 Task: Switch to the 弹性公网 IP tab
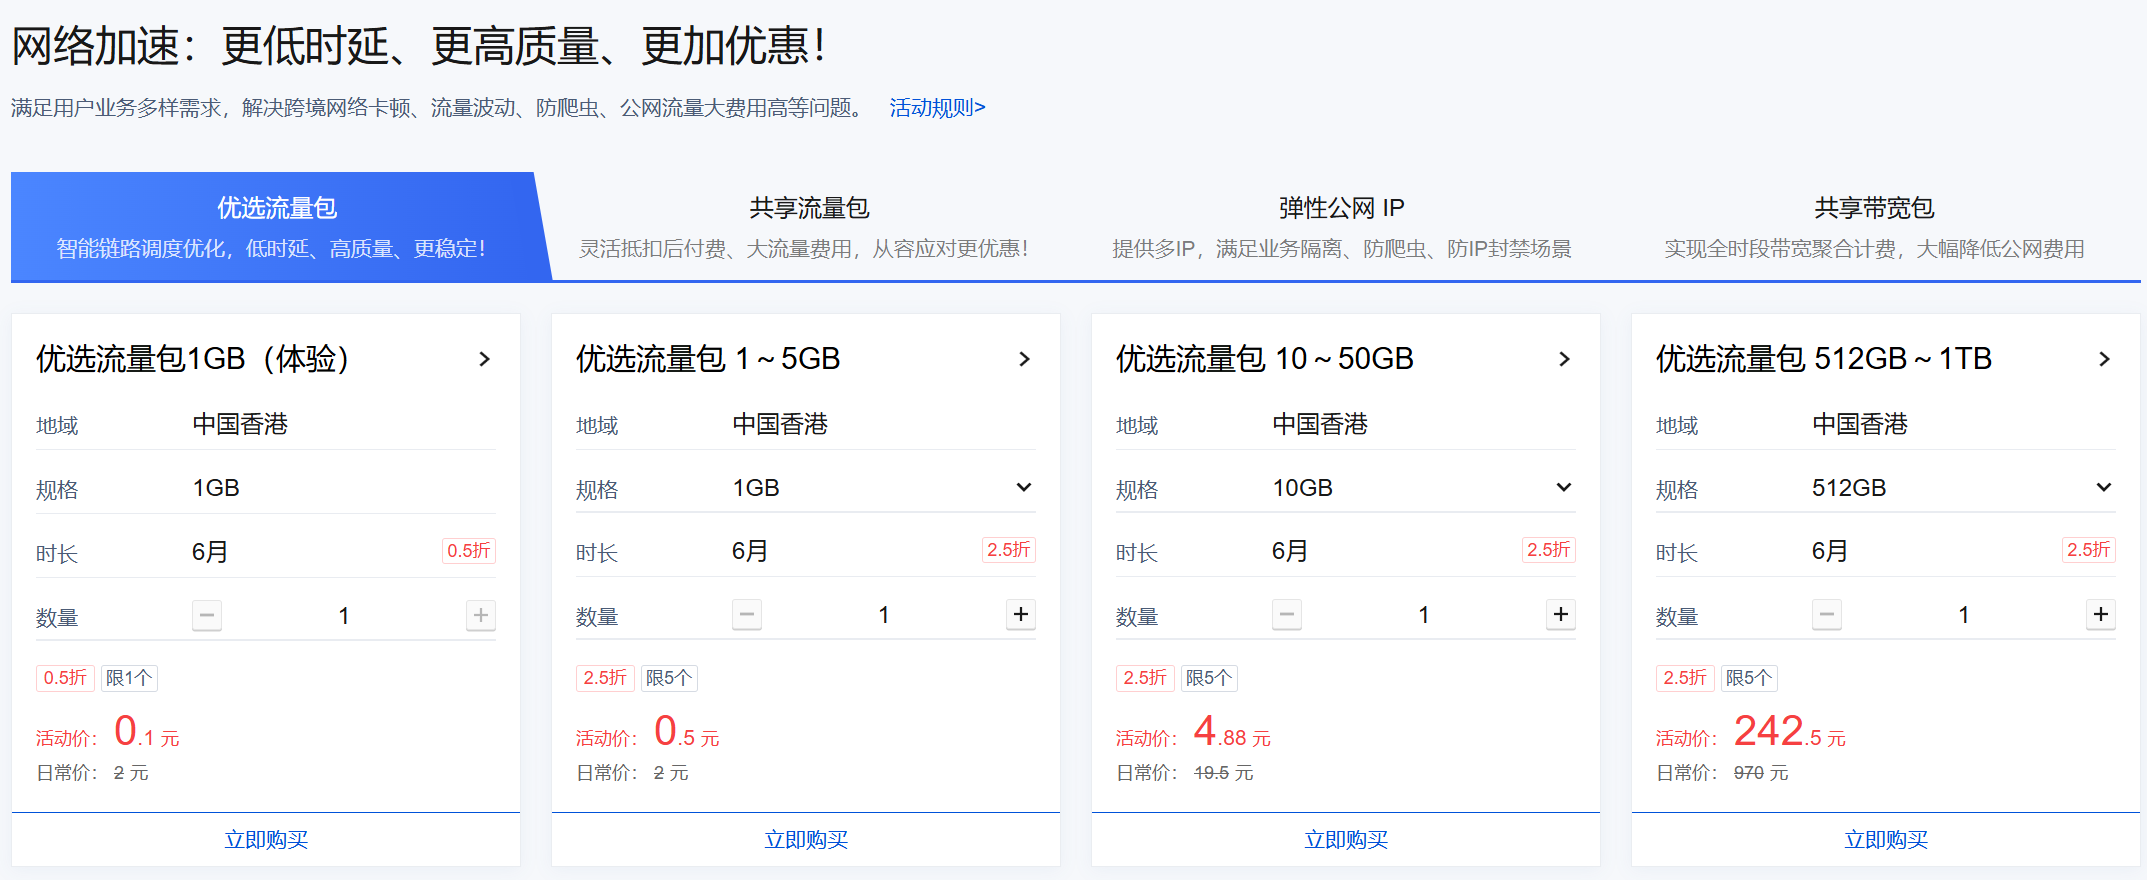(1341, 227)
